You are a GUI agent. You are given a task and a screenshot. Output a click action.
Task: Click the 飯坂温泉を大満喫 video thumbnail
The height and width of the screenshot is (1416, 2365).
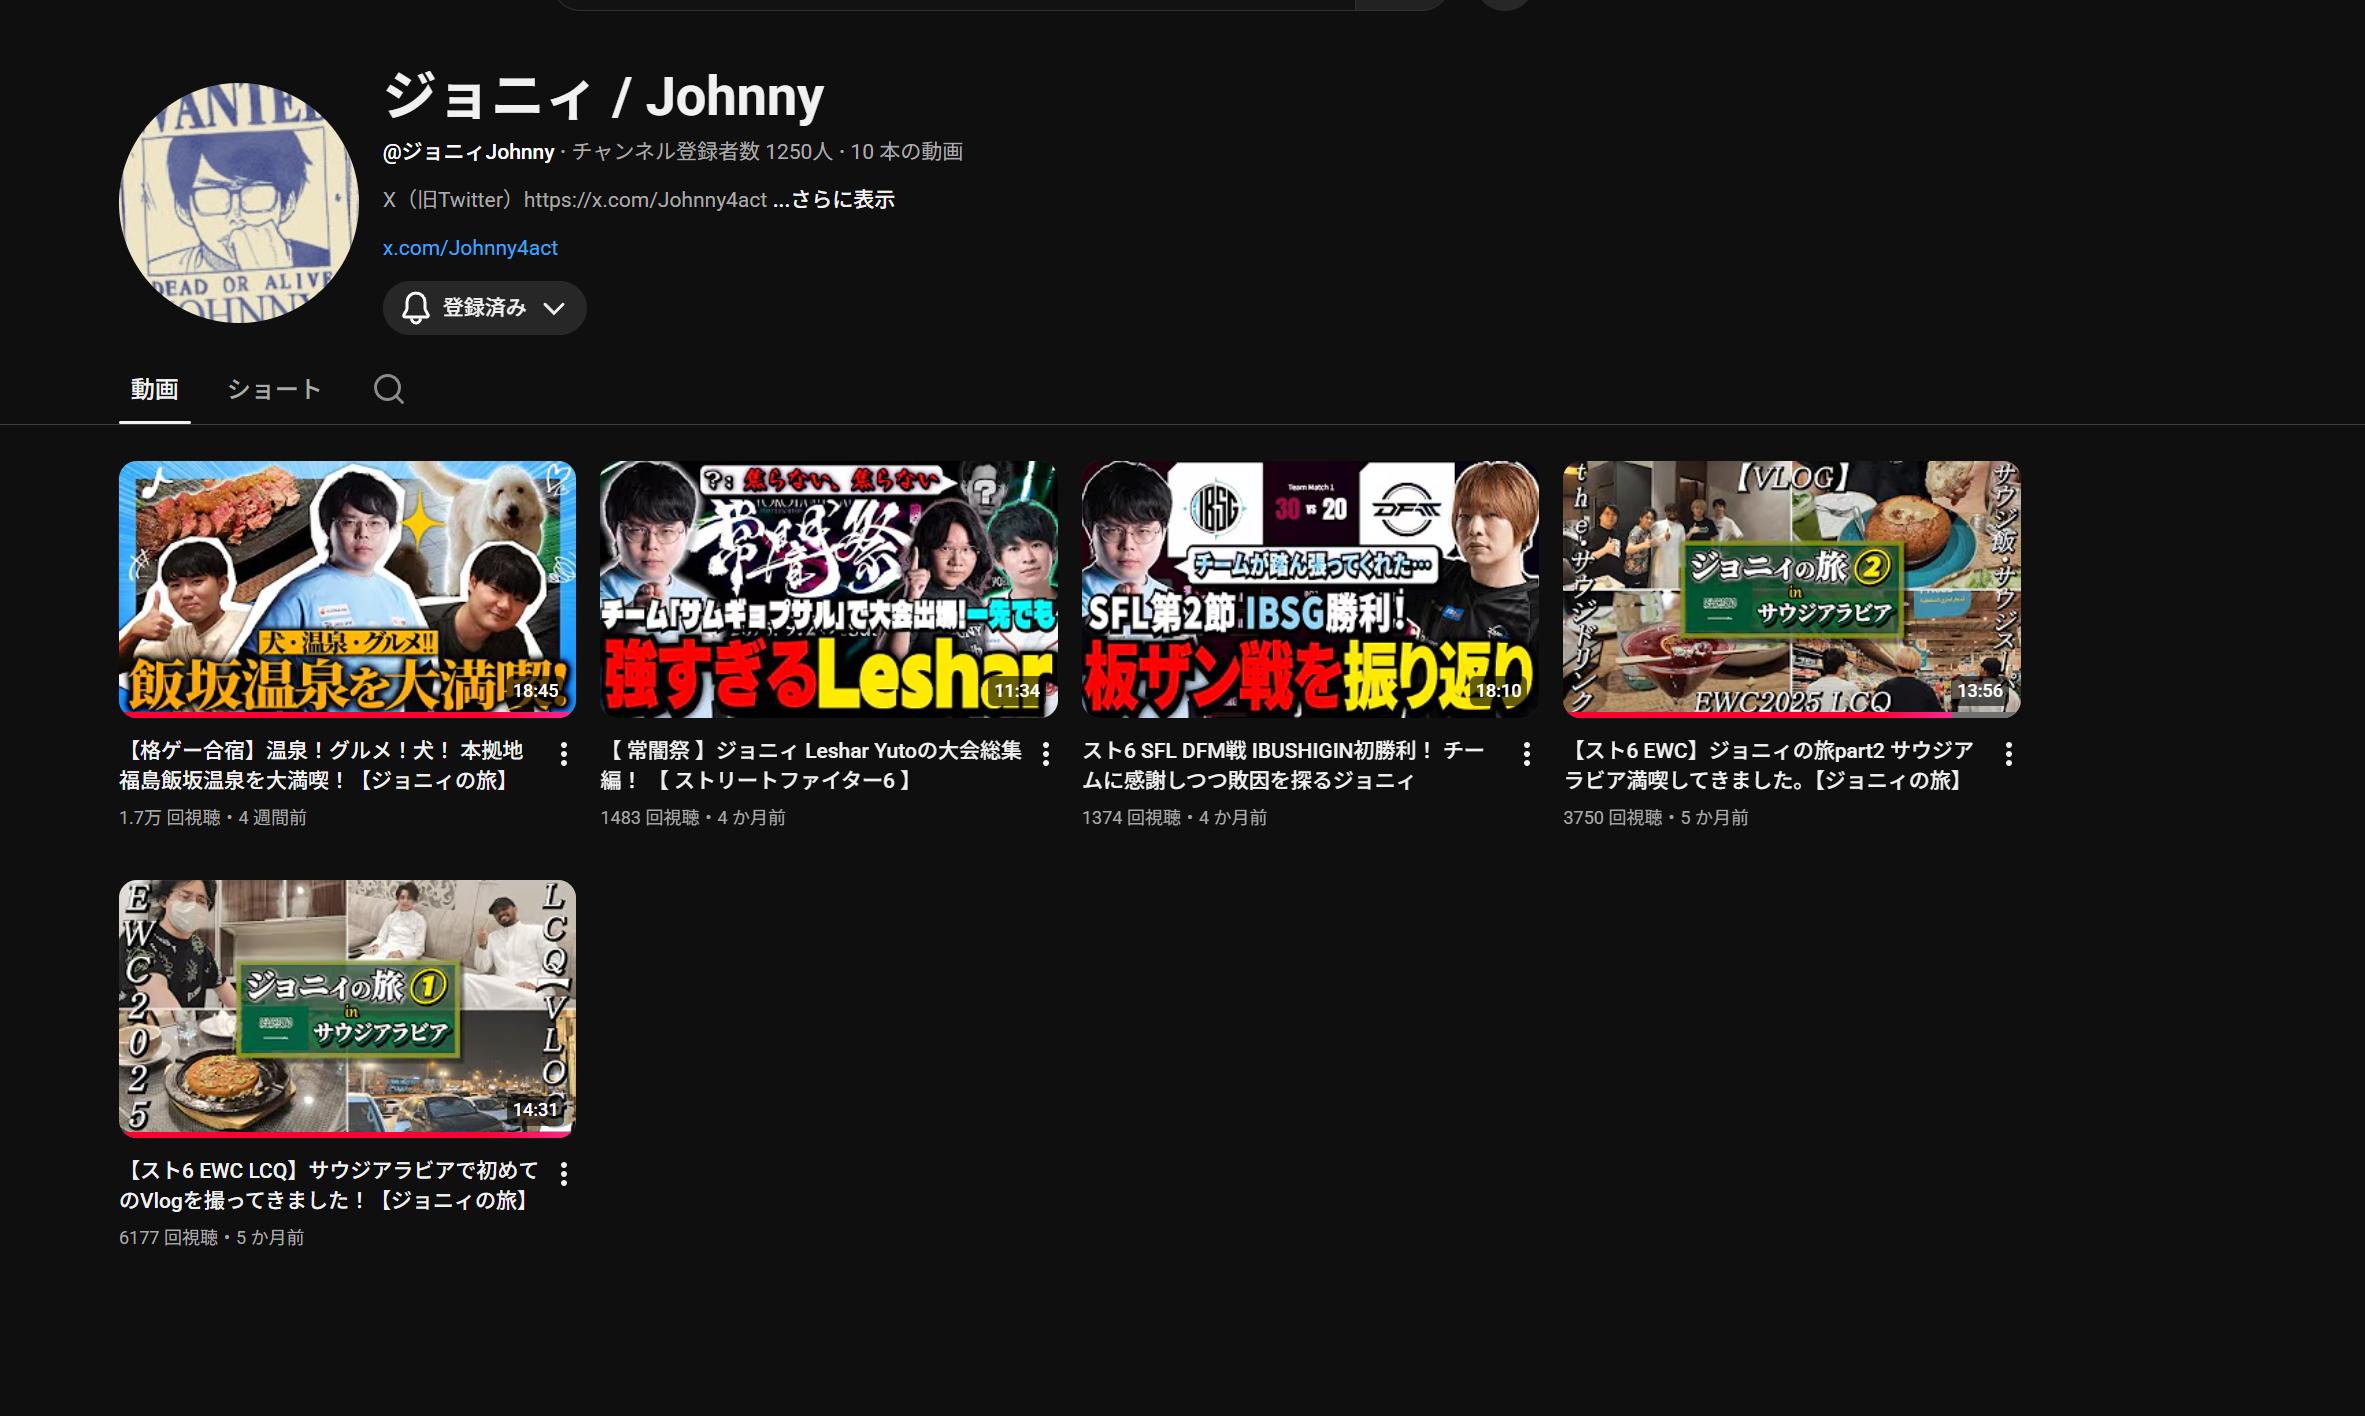pos(347,588)
